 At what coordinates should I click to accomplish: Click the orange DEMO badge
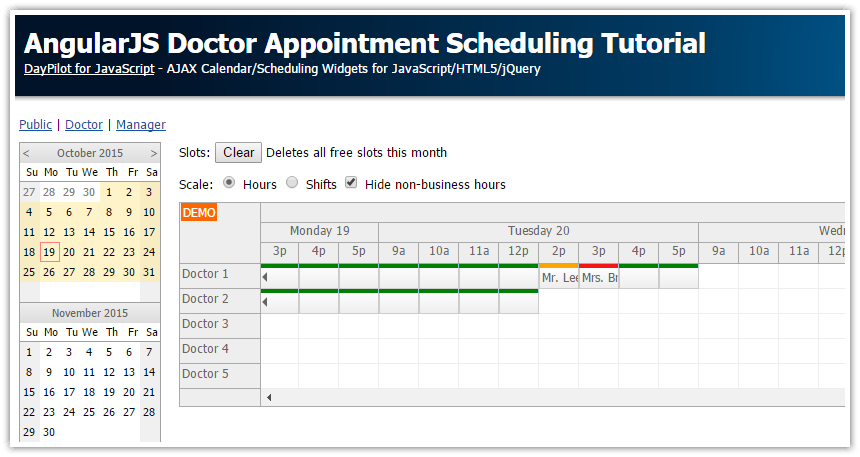(x=198, y=212)
